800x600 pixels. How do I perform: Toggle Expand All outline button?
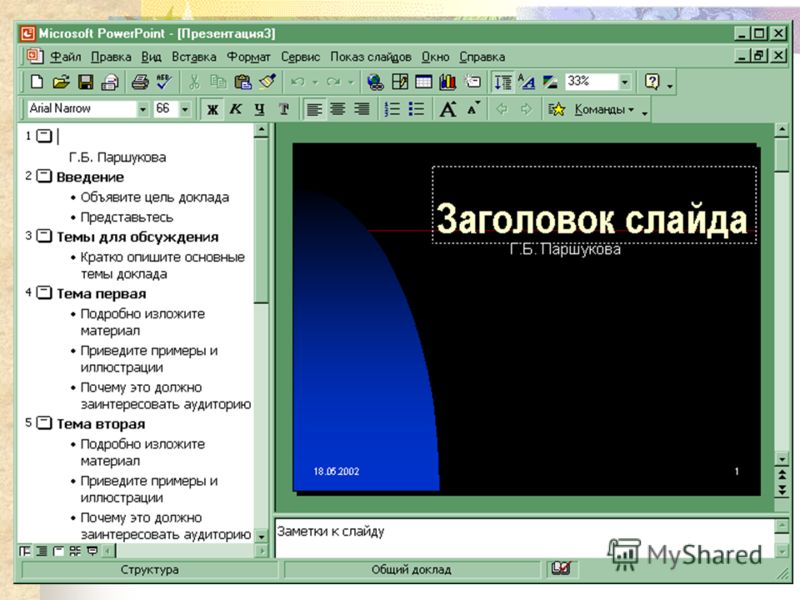503,82
